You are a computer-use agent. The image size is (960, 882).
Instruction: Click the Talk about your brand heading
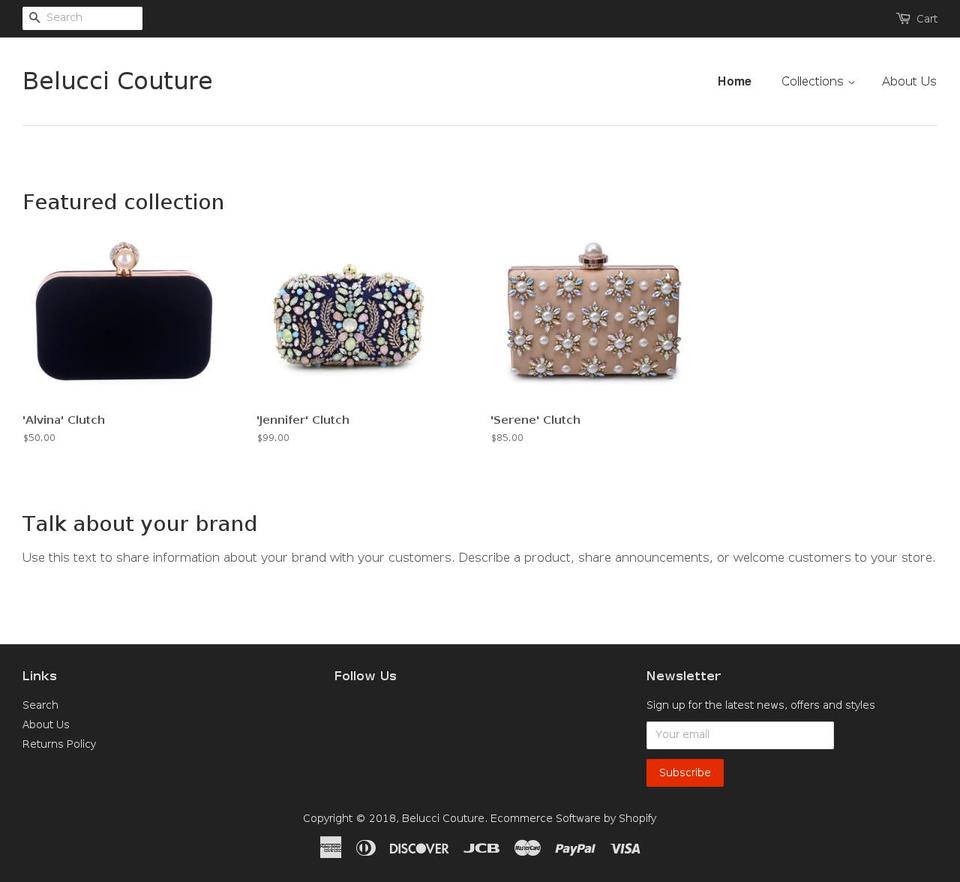(140, 524)
